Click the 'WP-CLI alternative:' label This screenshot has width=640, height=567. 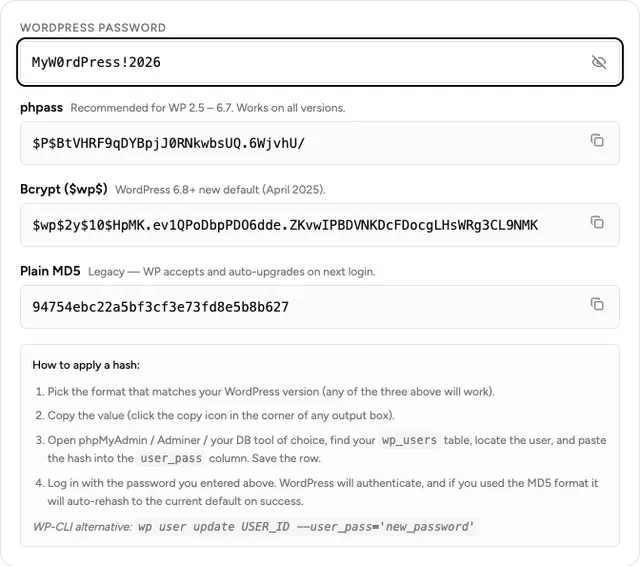[83, 527]
